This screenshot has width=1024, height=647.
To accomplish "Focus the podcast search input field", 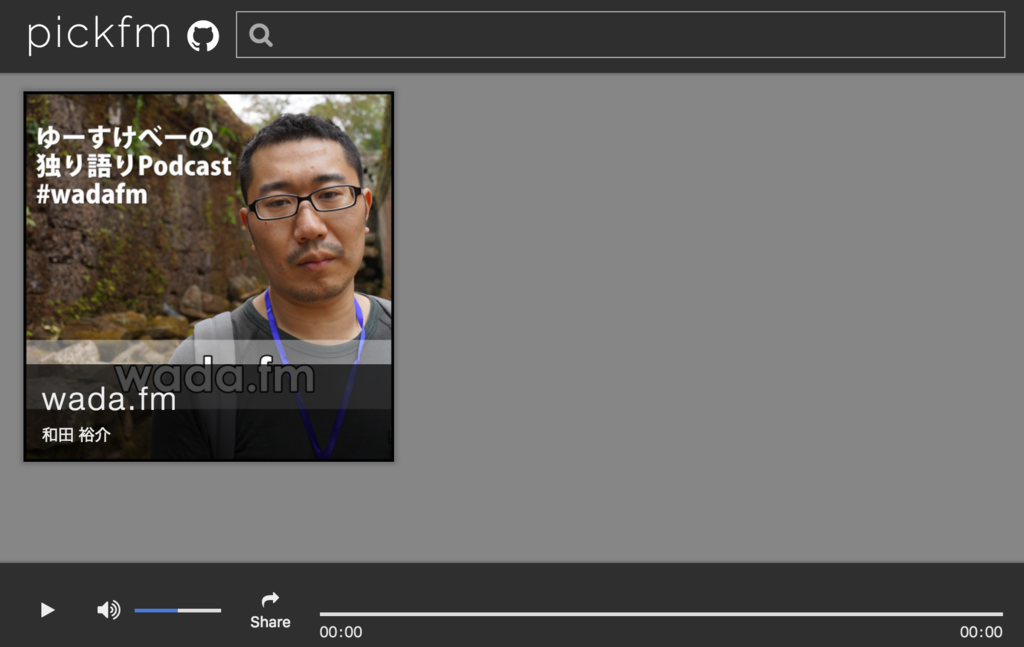I will pyautogui.click(x=620, y=35).
